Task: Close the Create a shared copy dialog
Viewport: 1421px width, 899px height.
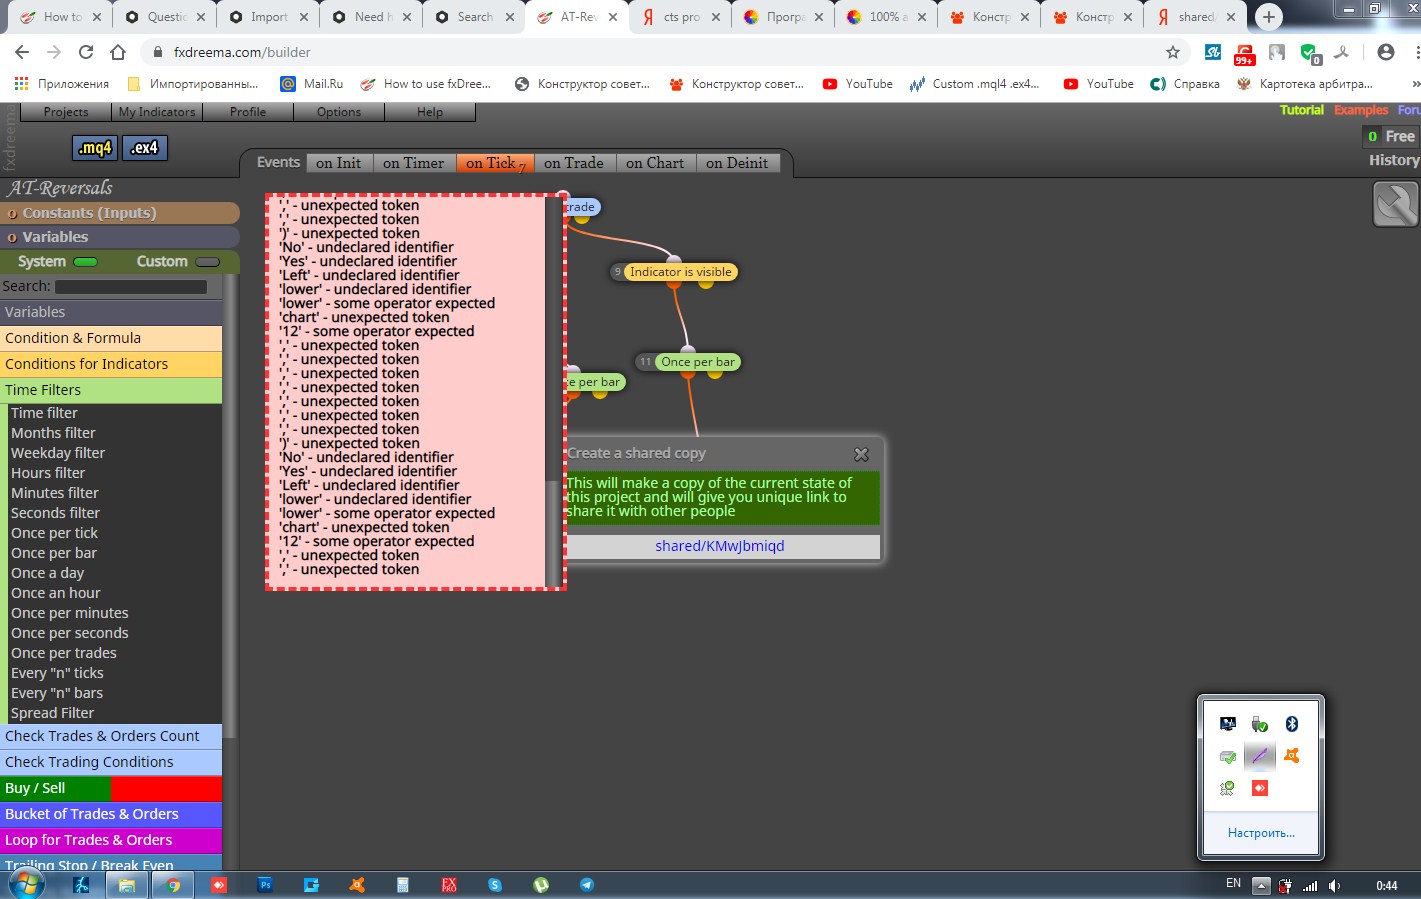Action: [x=861, y=454]
